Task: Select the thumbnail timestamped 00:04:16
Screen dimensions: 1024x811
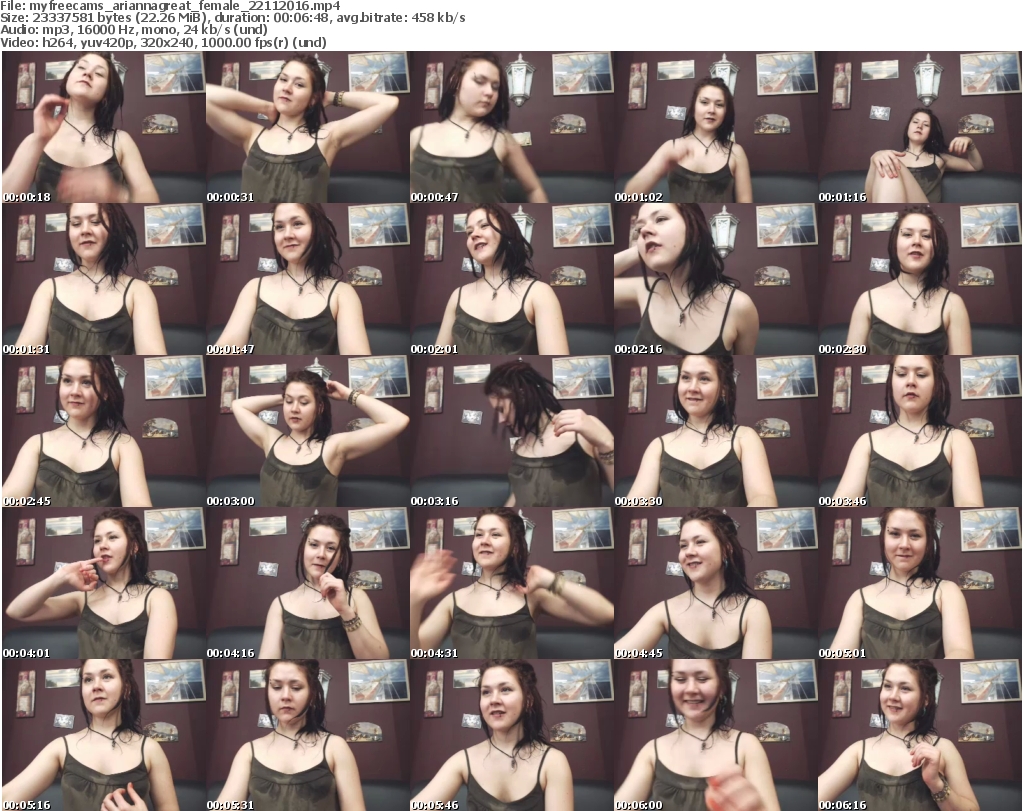Action: (308, 583)
